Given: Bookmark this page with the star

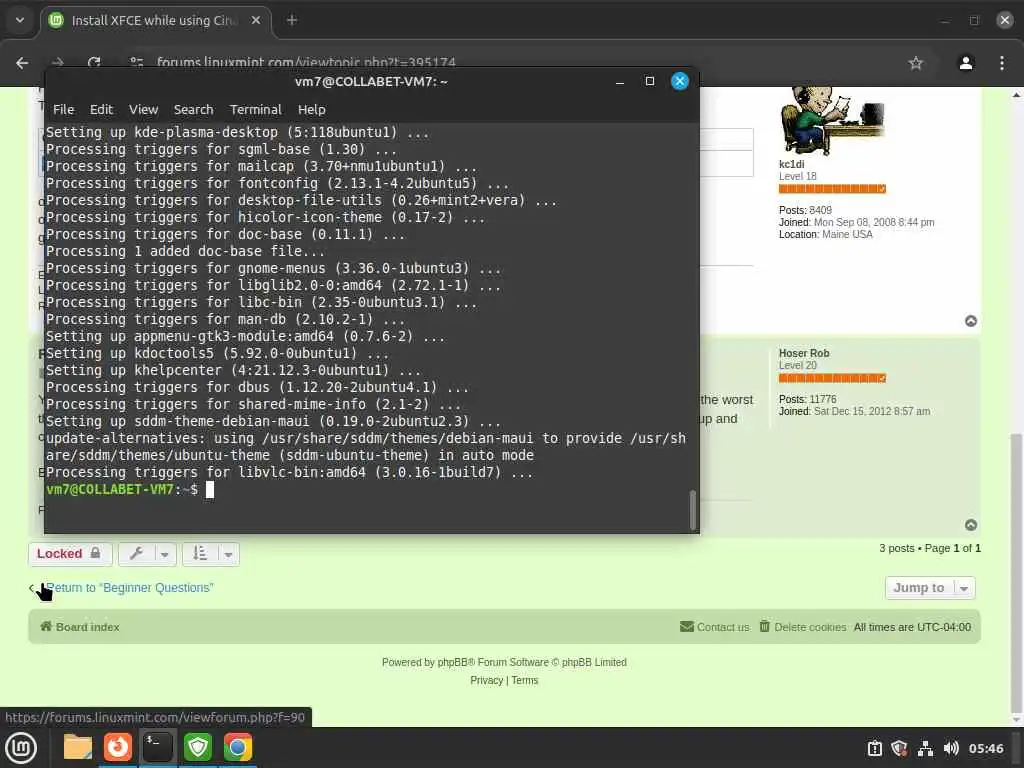Looking at the screenshot, I should pyautogui.click(x=916, y=63).
